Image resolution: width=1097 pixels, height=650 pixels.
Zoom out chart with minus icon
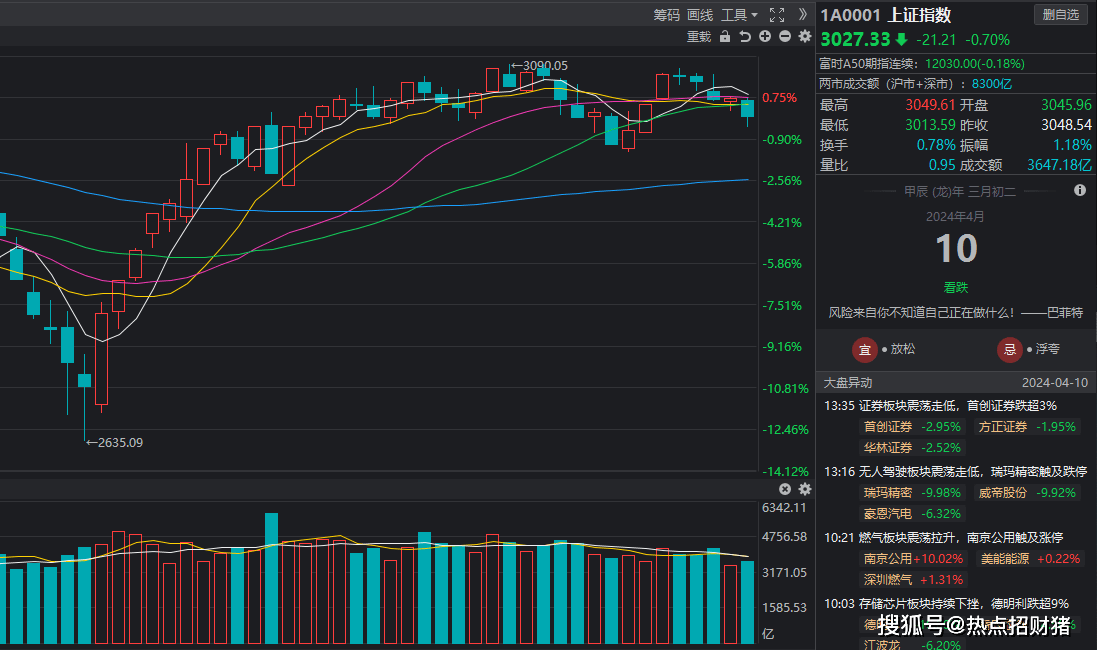coord(785,37)
